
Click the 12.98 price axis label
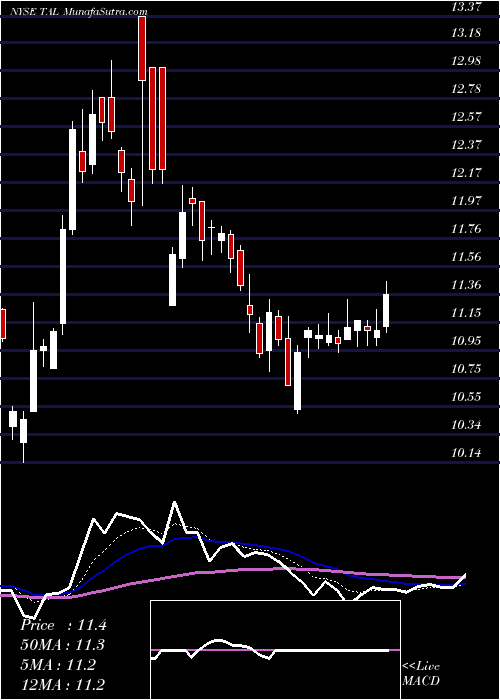(467, 61)
